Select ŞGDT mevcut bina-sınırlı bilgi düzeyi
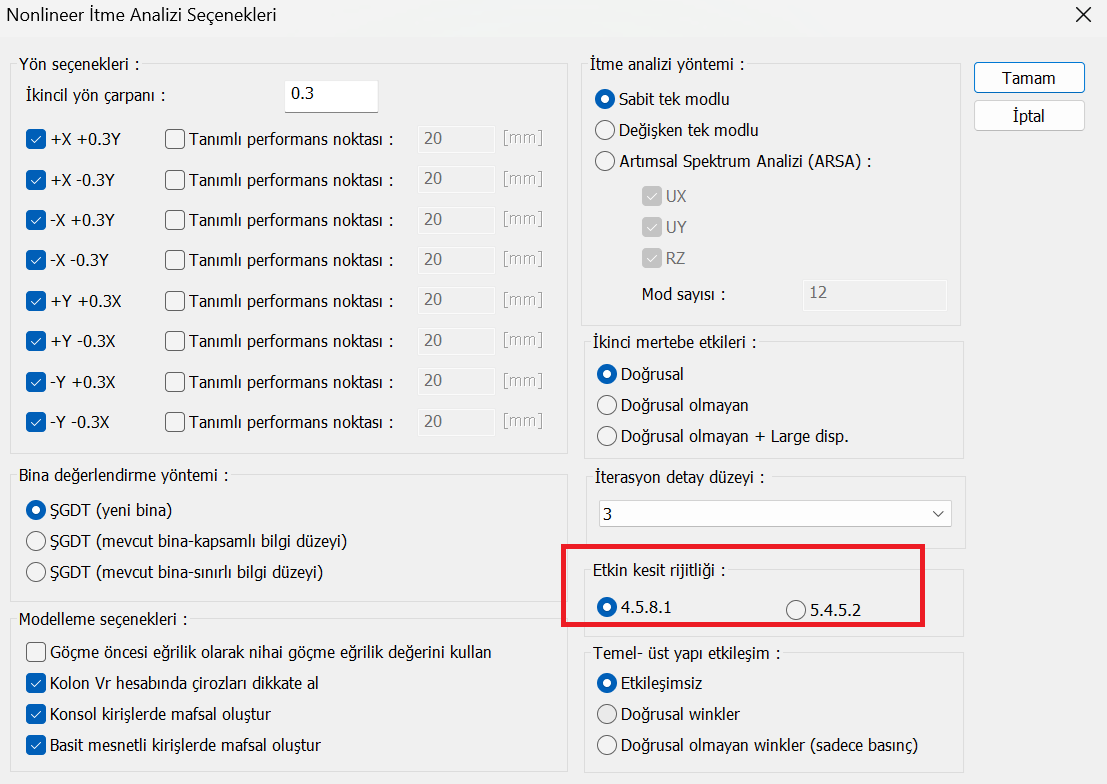 coord(35,572)
